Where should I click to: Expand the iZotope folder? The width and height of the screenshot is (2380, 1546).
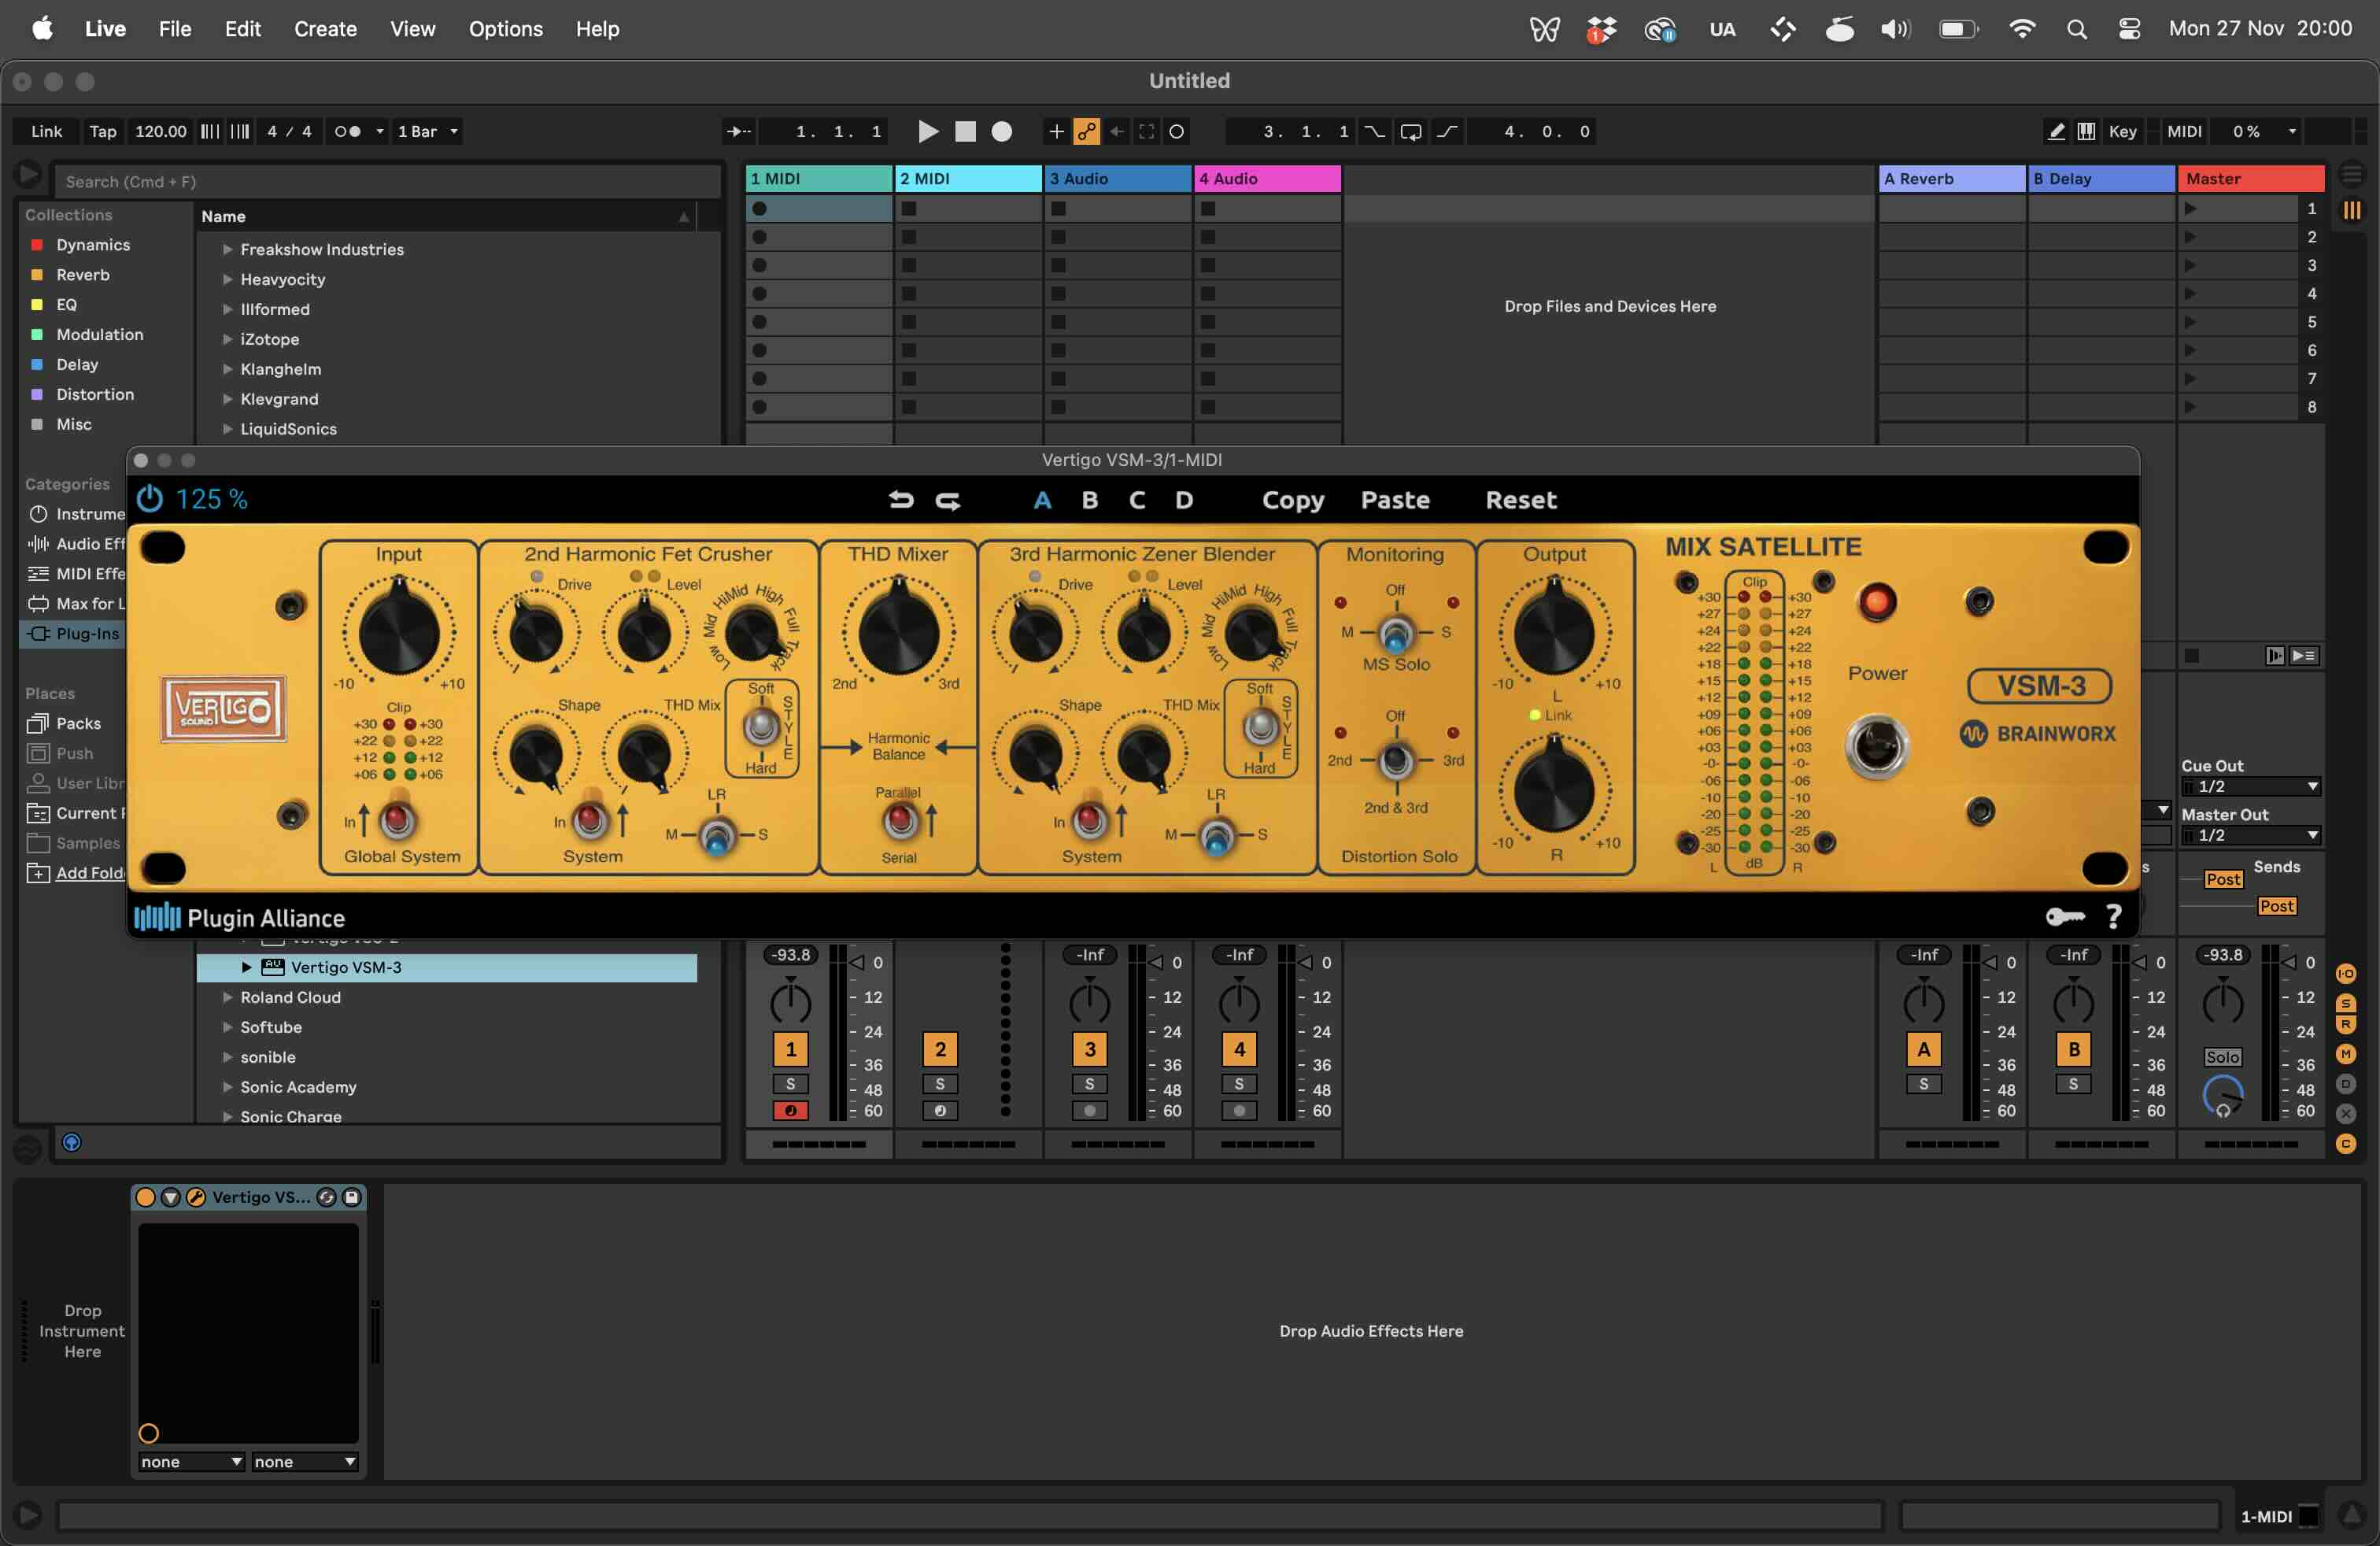[227, 339]
